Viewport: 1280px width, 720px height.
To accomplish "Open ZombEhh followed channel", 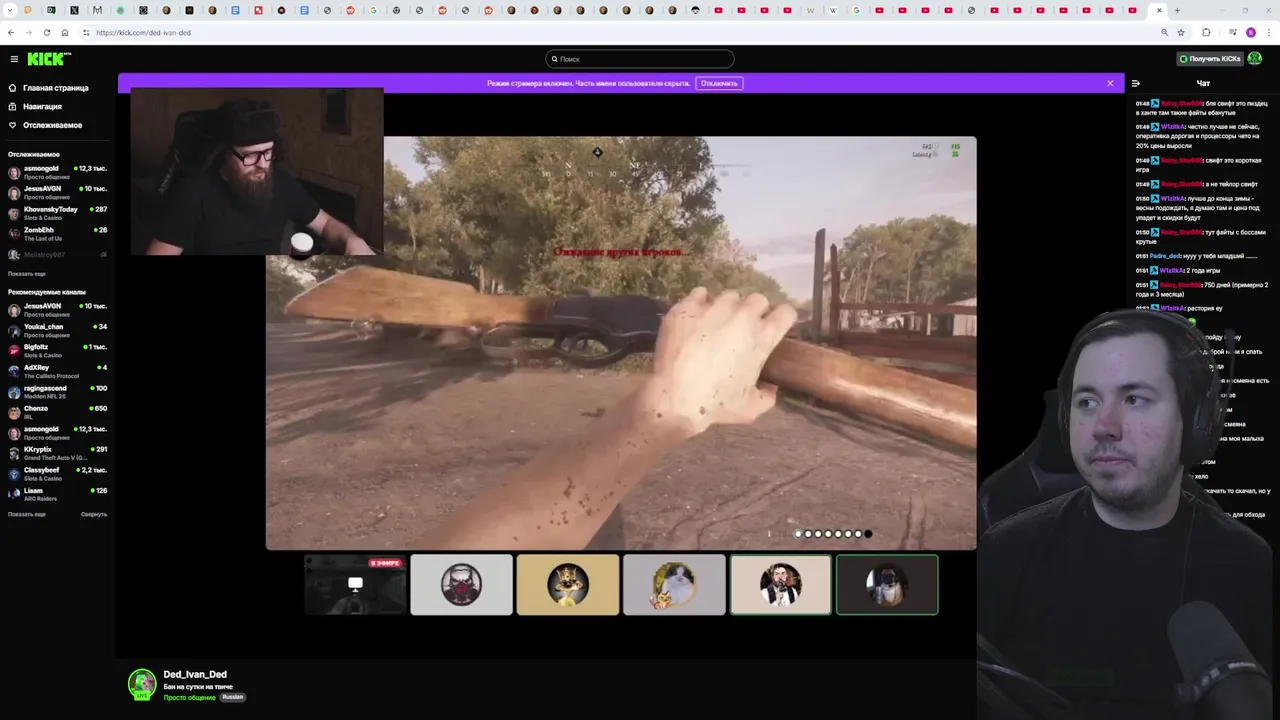I will pyautogui.click(x=58, y=233).
